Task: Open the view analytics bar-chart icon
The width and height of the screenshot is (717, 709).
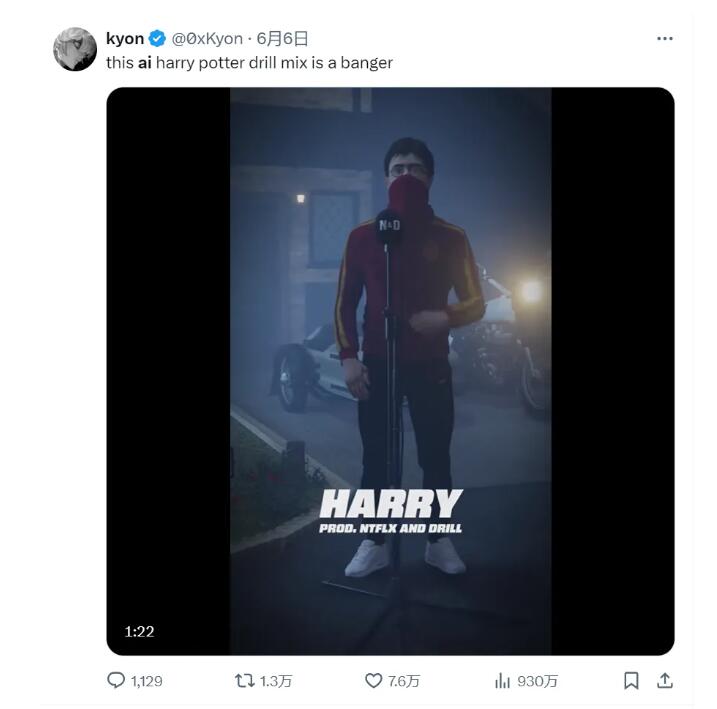Action: [502, 681]
